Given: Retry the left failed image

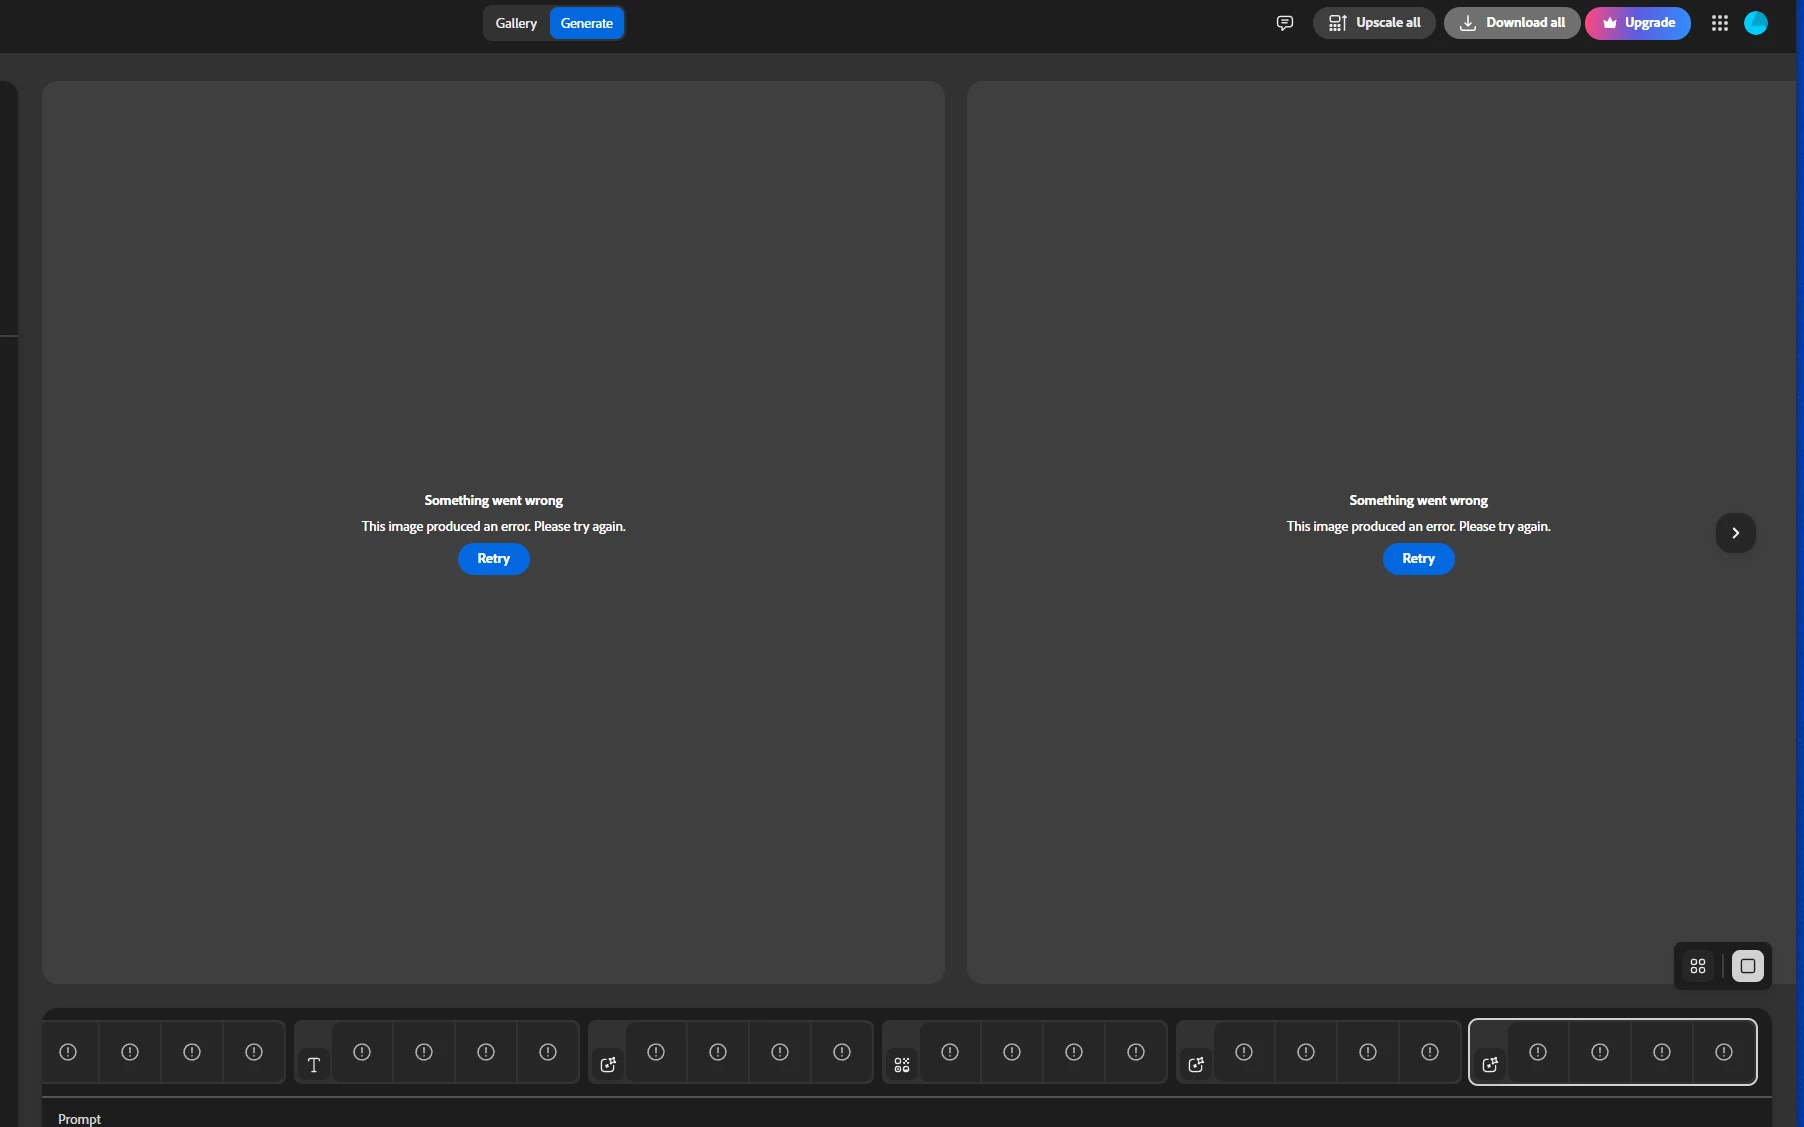Looking at the screenshot, I should click(494, 559).
